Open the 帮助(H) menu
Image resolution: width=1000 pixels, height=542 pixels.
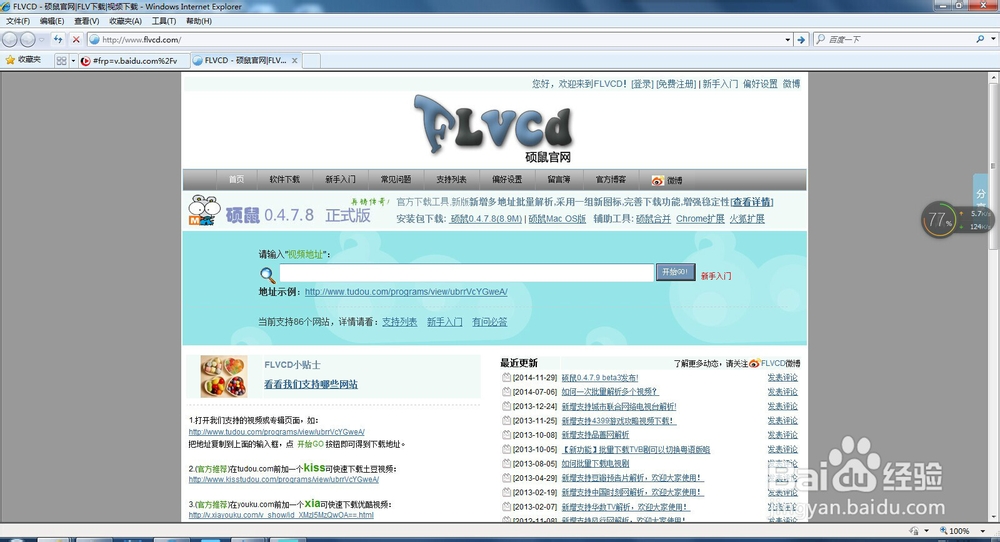(199, 21)
